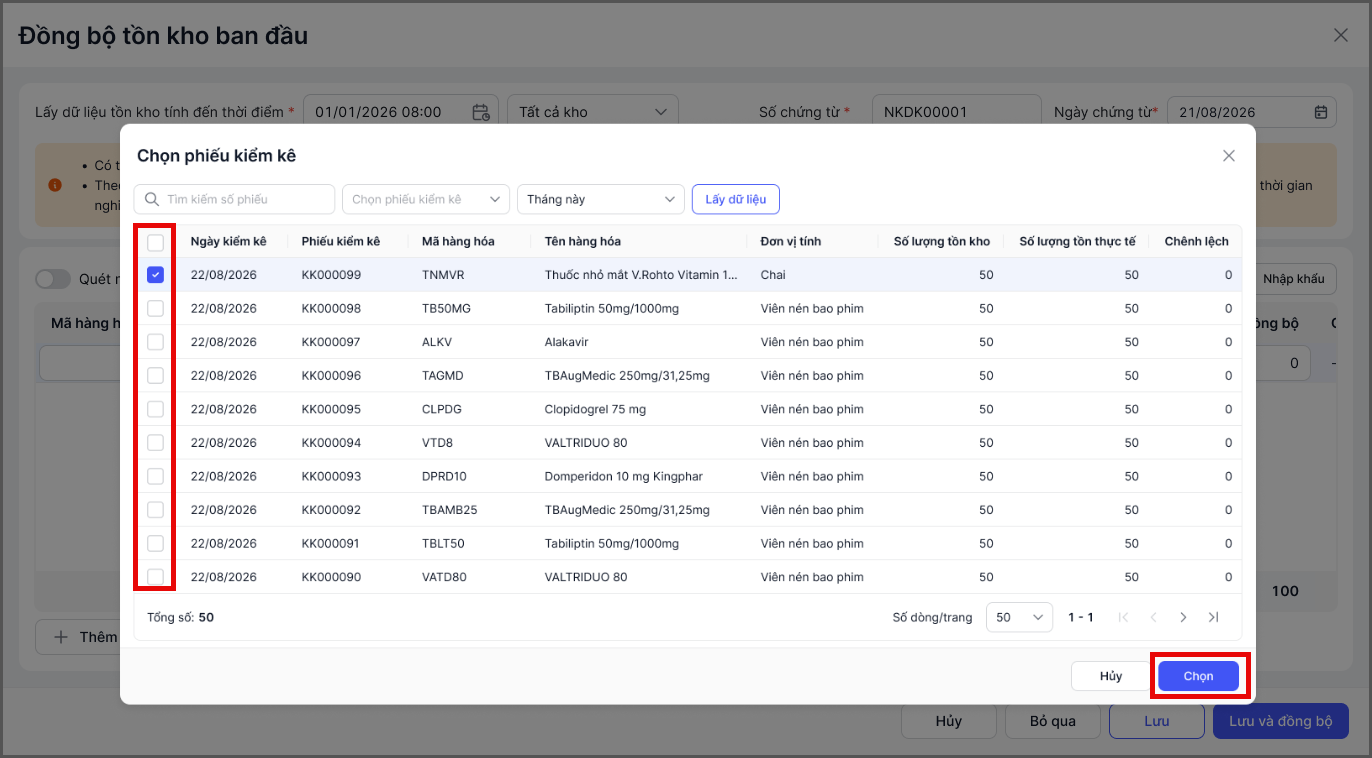Click the Phiếu kiểm kê column header

click(x=341, y=241)
